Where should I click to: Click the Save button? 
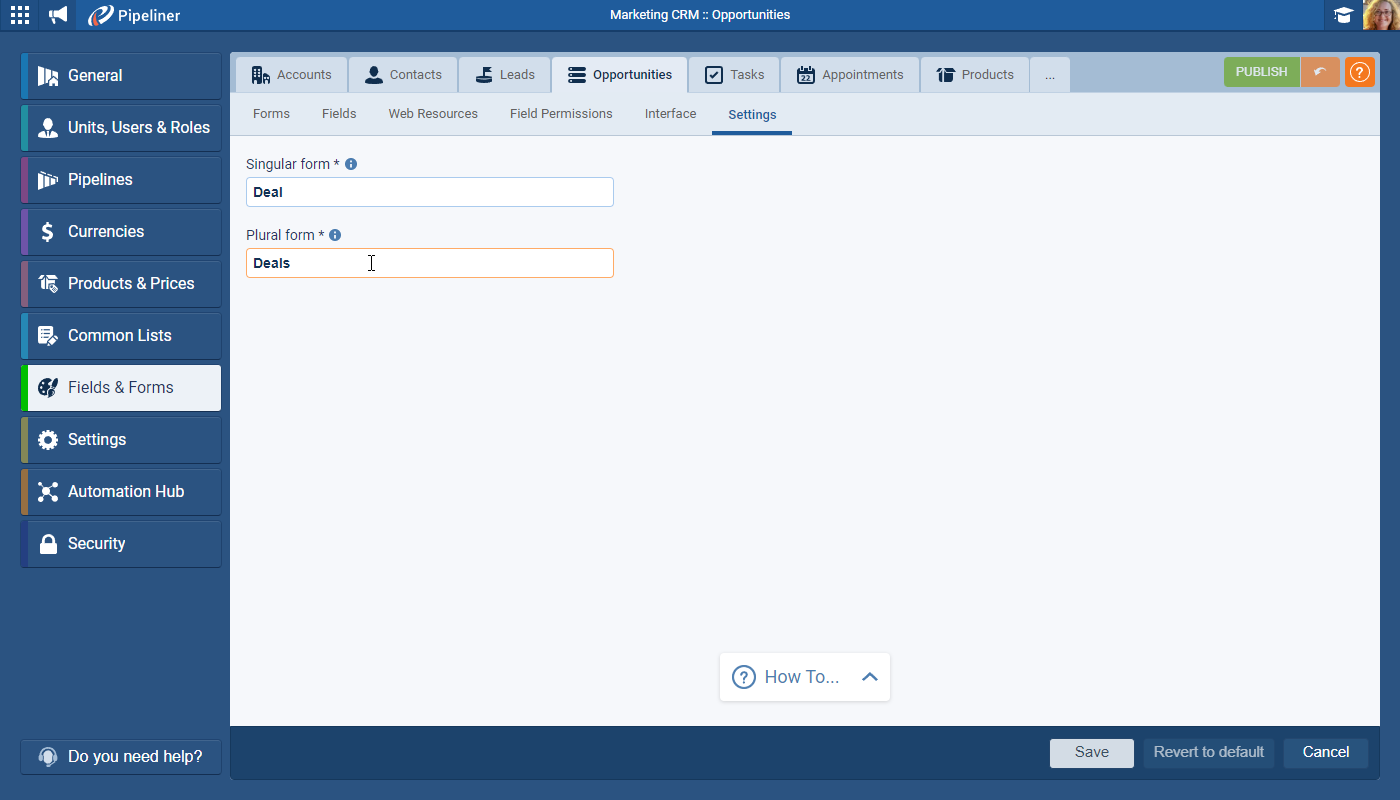click(1091, 752)
